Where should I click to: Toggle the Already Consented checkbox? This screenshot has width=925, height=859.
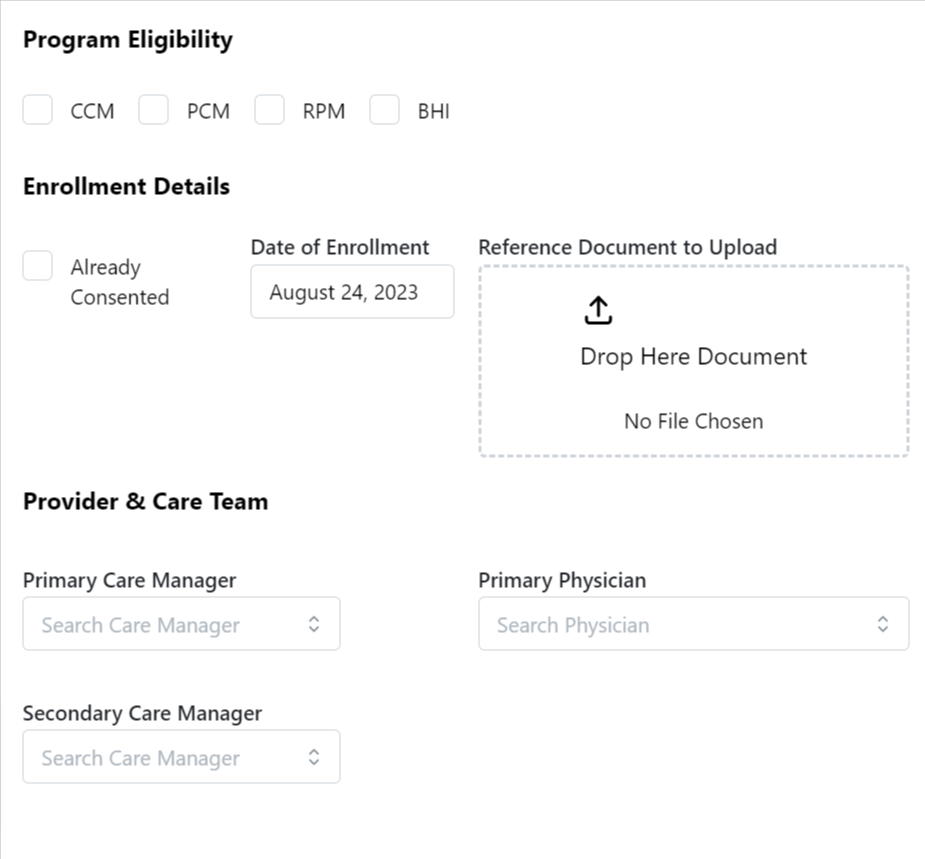pyautogui.click(x=38, y=266)
